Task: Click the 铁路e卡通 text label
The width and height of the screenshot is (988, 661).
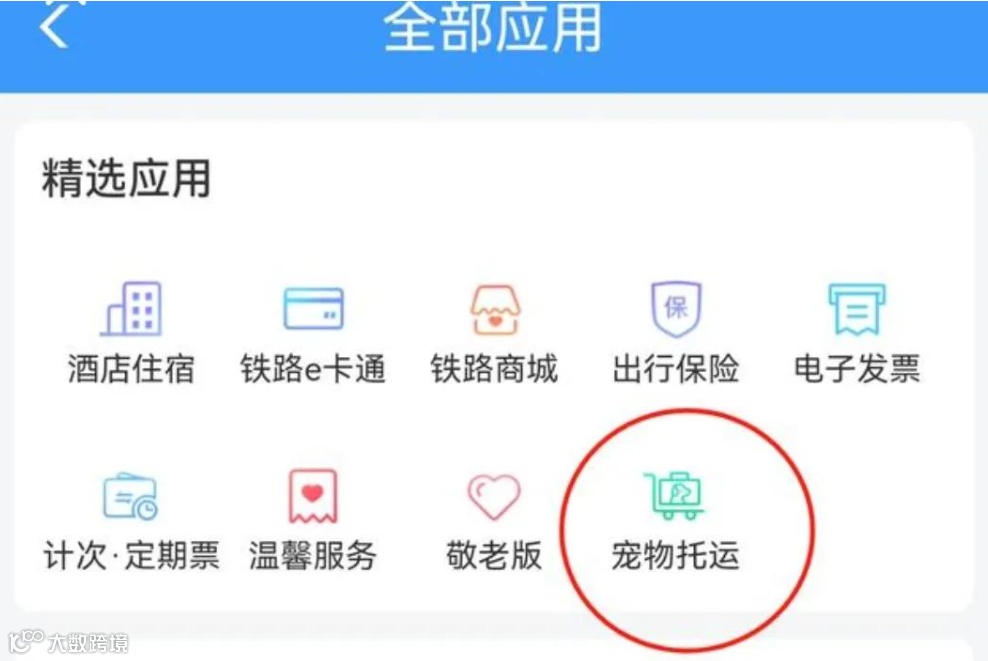Action: click(x=313, y=369)
